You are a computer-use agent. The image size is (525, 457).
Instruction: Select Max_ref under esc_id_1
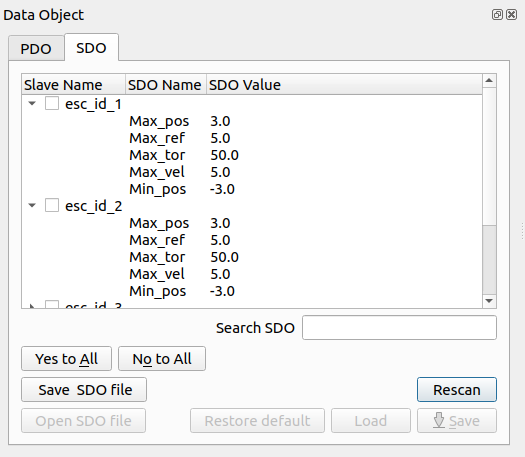[x=157, y=138]
